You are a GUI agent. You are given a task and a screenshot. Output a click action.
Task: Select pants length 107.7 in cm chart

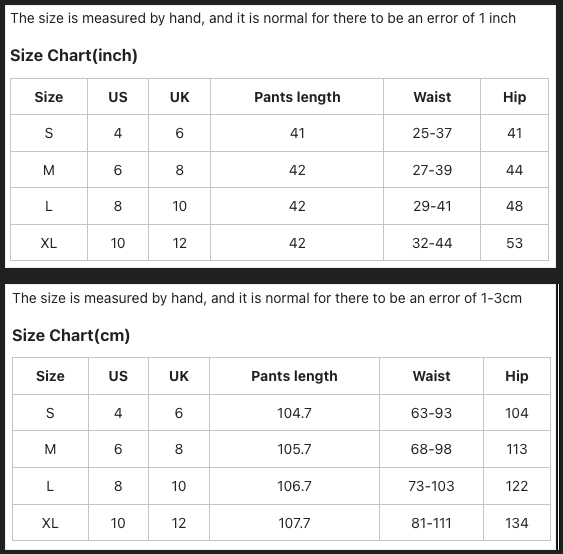[x=294, y=523]
